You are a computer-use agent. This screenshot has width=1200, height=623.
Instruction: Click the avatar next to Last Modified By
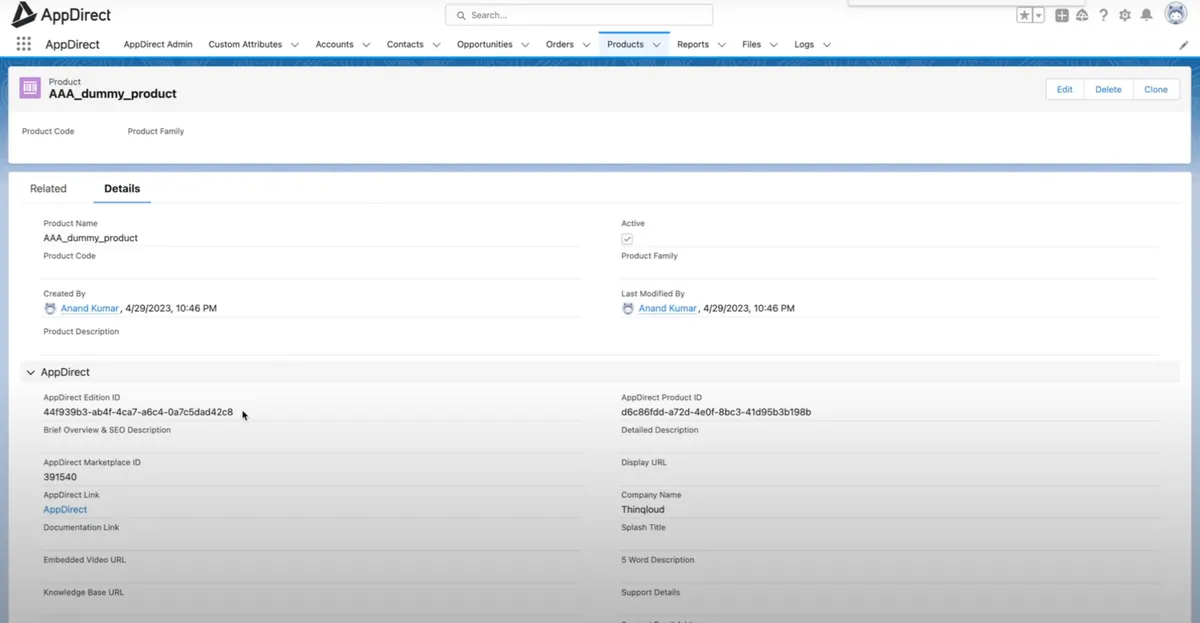click(628, 309)
